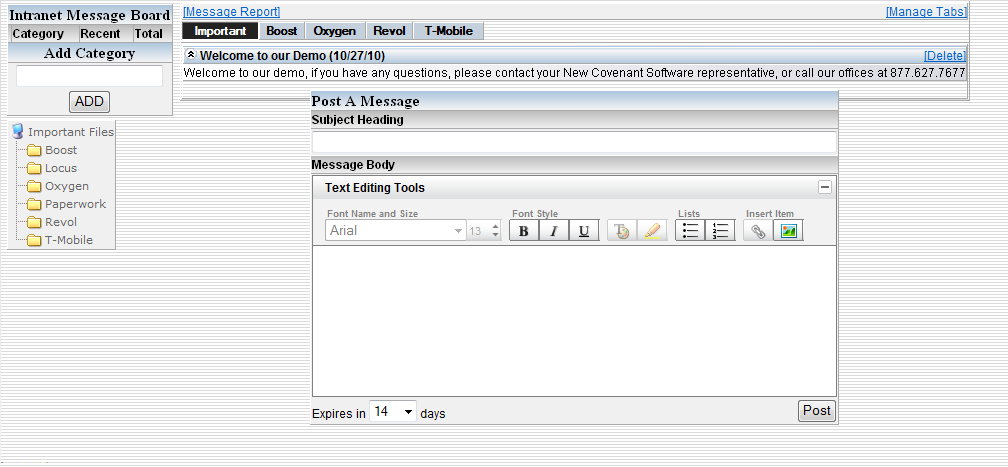The image size is (1008, 467).
Task: Click the insert image icon
Action: 788,231
